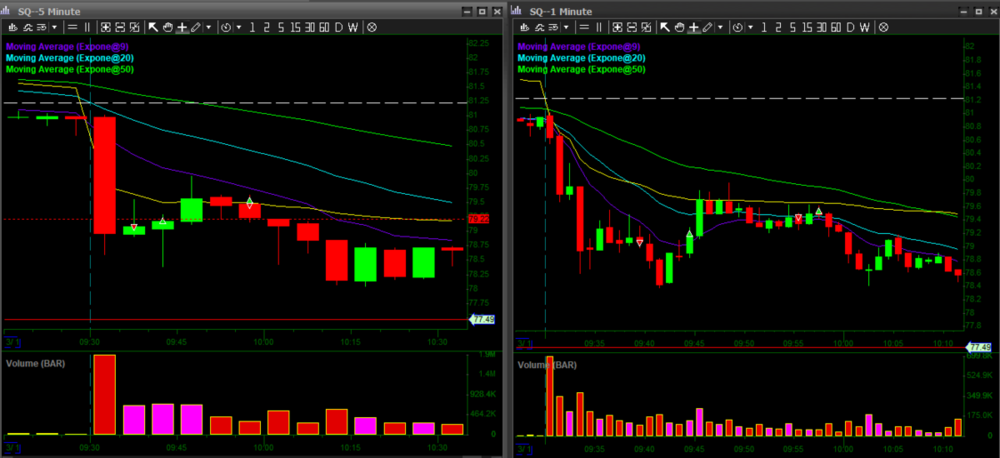Activate the hand pan tool in 1-minute chart
The height and width of the screenshot is (458, 1000).
coord(680,28)
